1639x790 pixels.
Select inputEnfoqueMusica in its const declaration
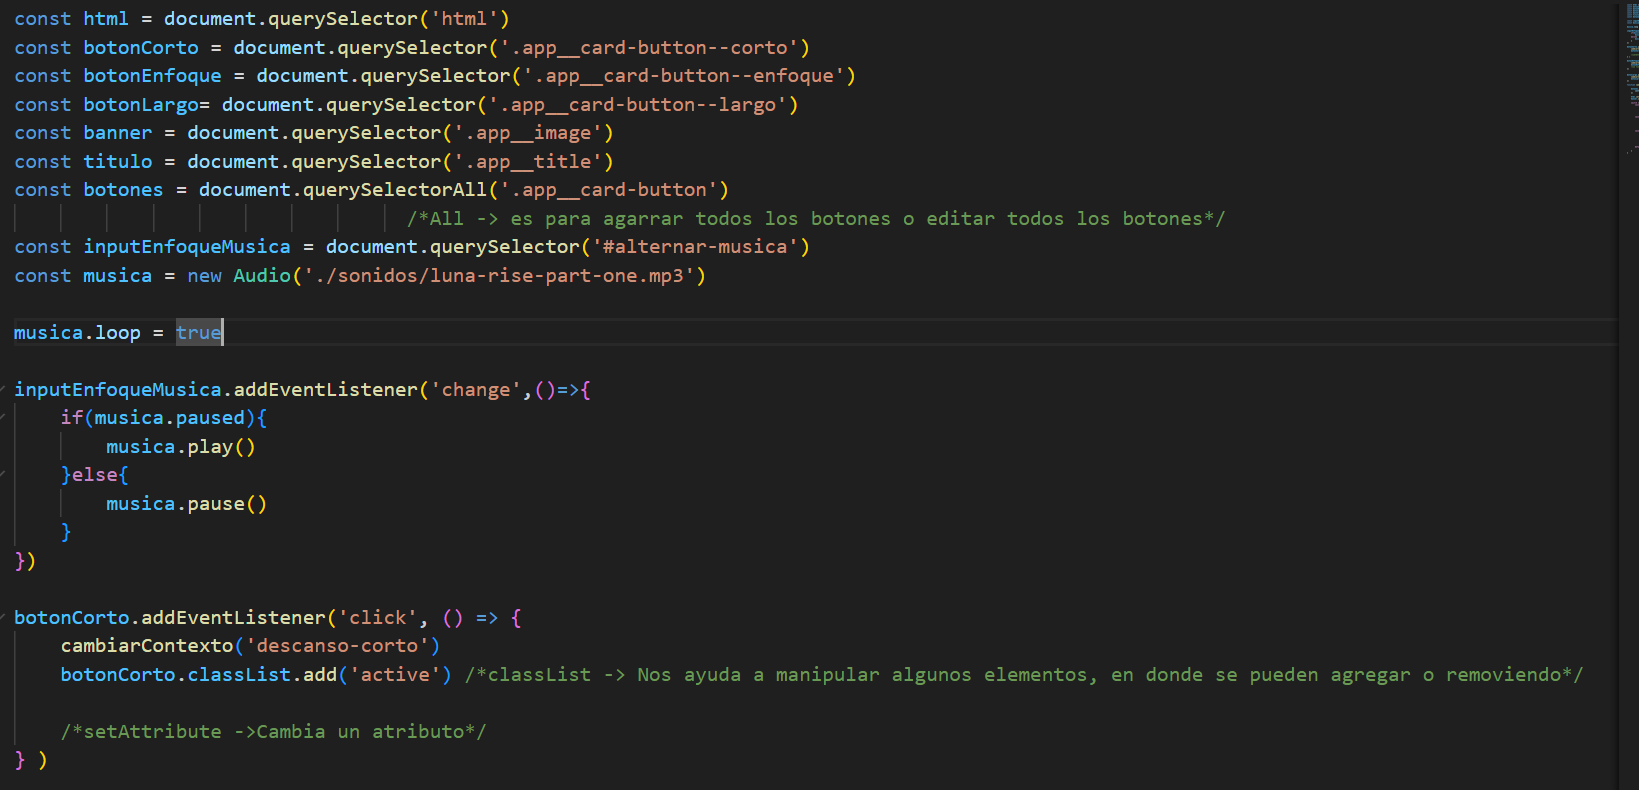pyautogui.click(x=187, y=247)
